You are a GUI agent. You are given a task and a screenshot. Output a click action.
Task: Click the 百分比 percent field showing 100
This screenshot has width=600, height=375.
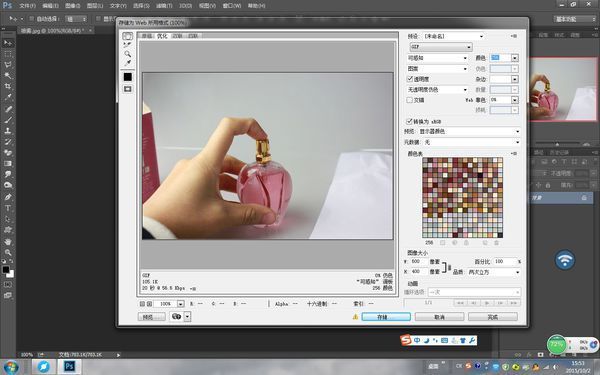pos(505,262)
